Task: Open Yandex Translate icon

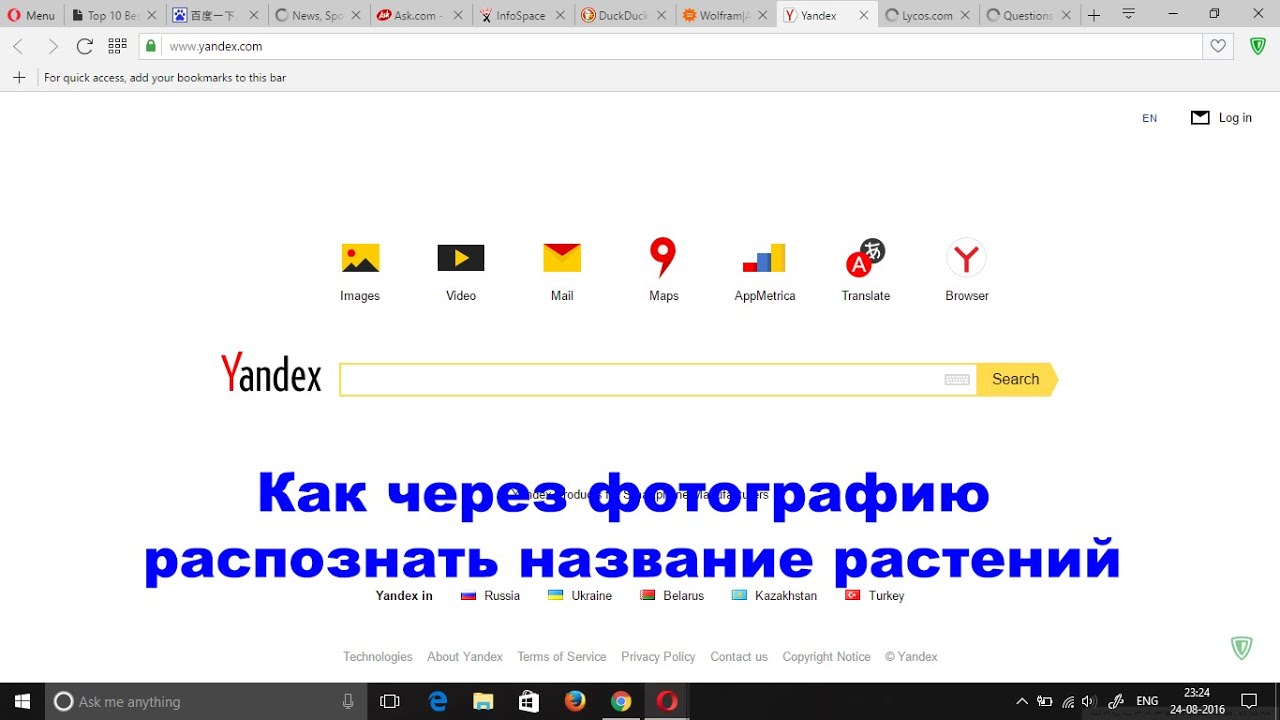Action: pyautogui.click(x=865, y=258)
